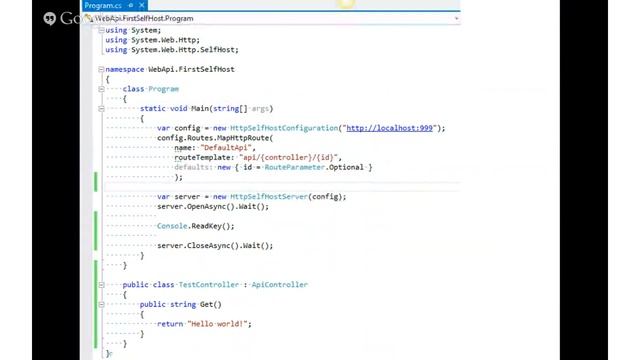
Task: Collapse the TestController class block
Action: tap(101, 285)
